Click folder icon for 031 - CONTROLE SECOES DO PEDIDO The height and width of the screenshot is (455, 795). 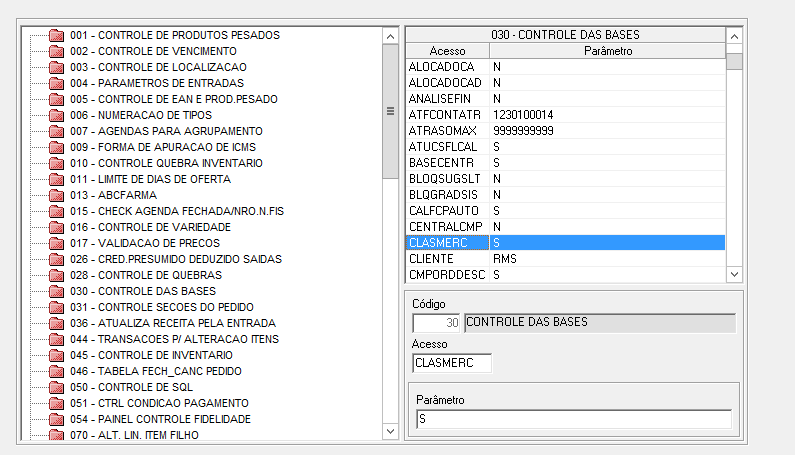tap(56, 307)
